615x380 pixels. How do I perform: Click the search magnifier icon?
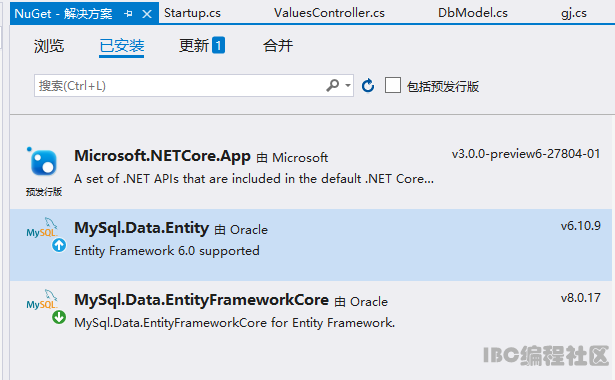tap(333, 85)
